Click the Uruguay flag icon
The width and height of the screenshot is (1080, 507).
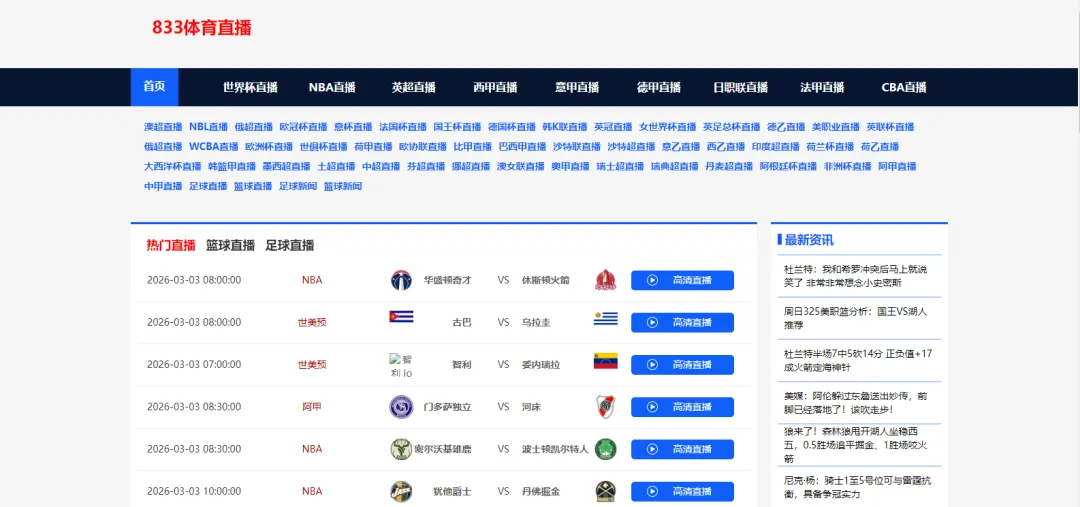point(605,318)
